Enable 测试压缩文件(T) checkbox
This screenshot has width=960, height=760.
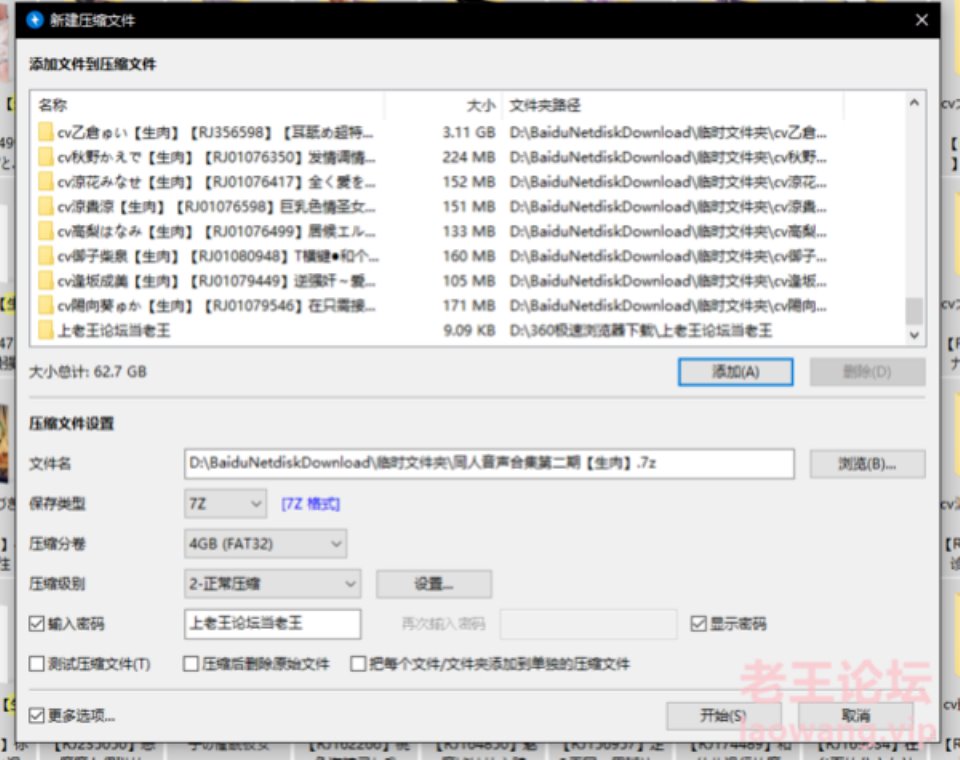tap(37, 664)
